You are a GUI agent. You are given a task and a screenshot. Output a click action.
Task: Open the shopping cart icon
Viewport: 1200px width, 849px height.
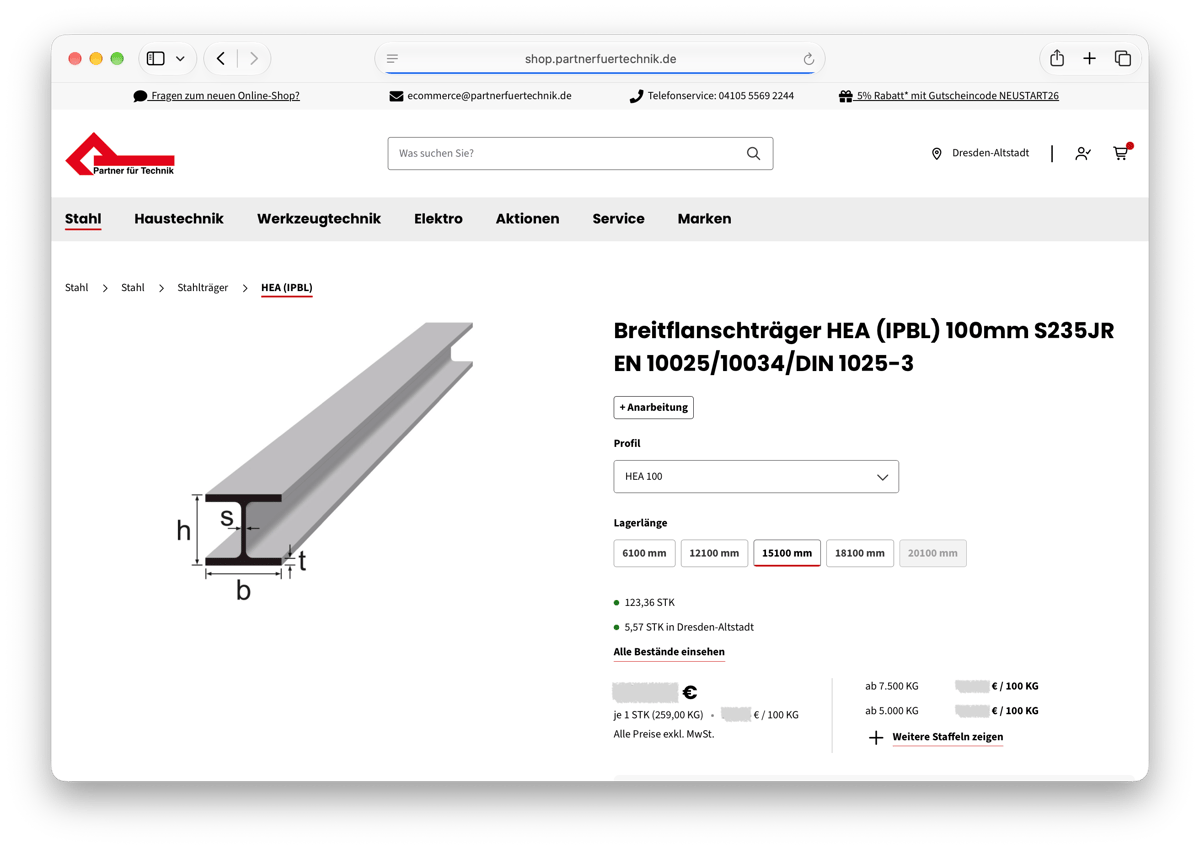click(1121, 152)
